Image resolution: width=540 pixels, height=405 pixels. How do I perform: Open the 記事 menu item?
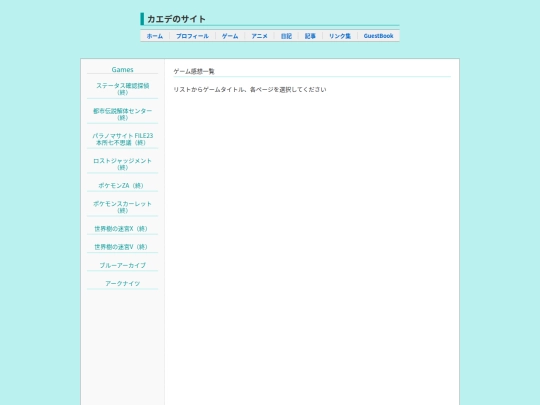pos(310,36)
